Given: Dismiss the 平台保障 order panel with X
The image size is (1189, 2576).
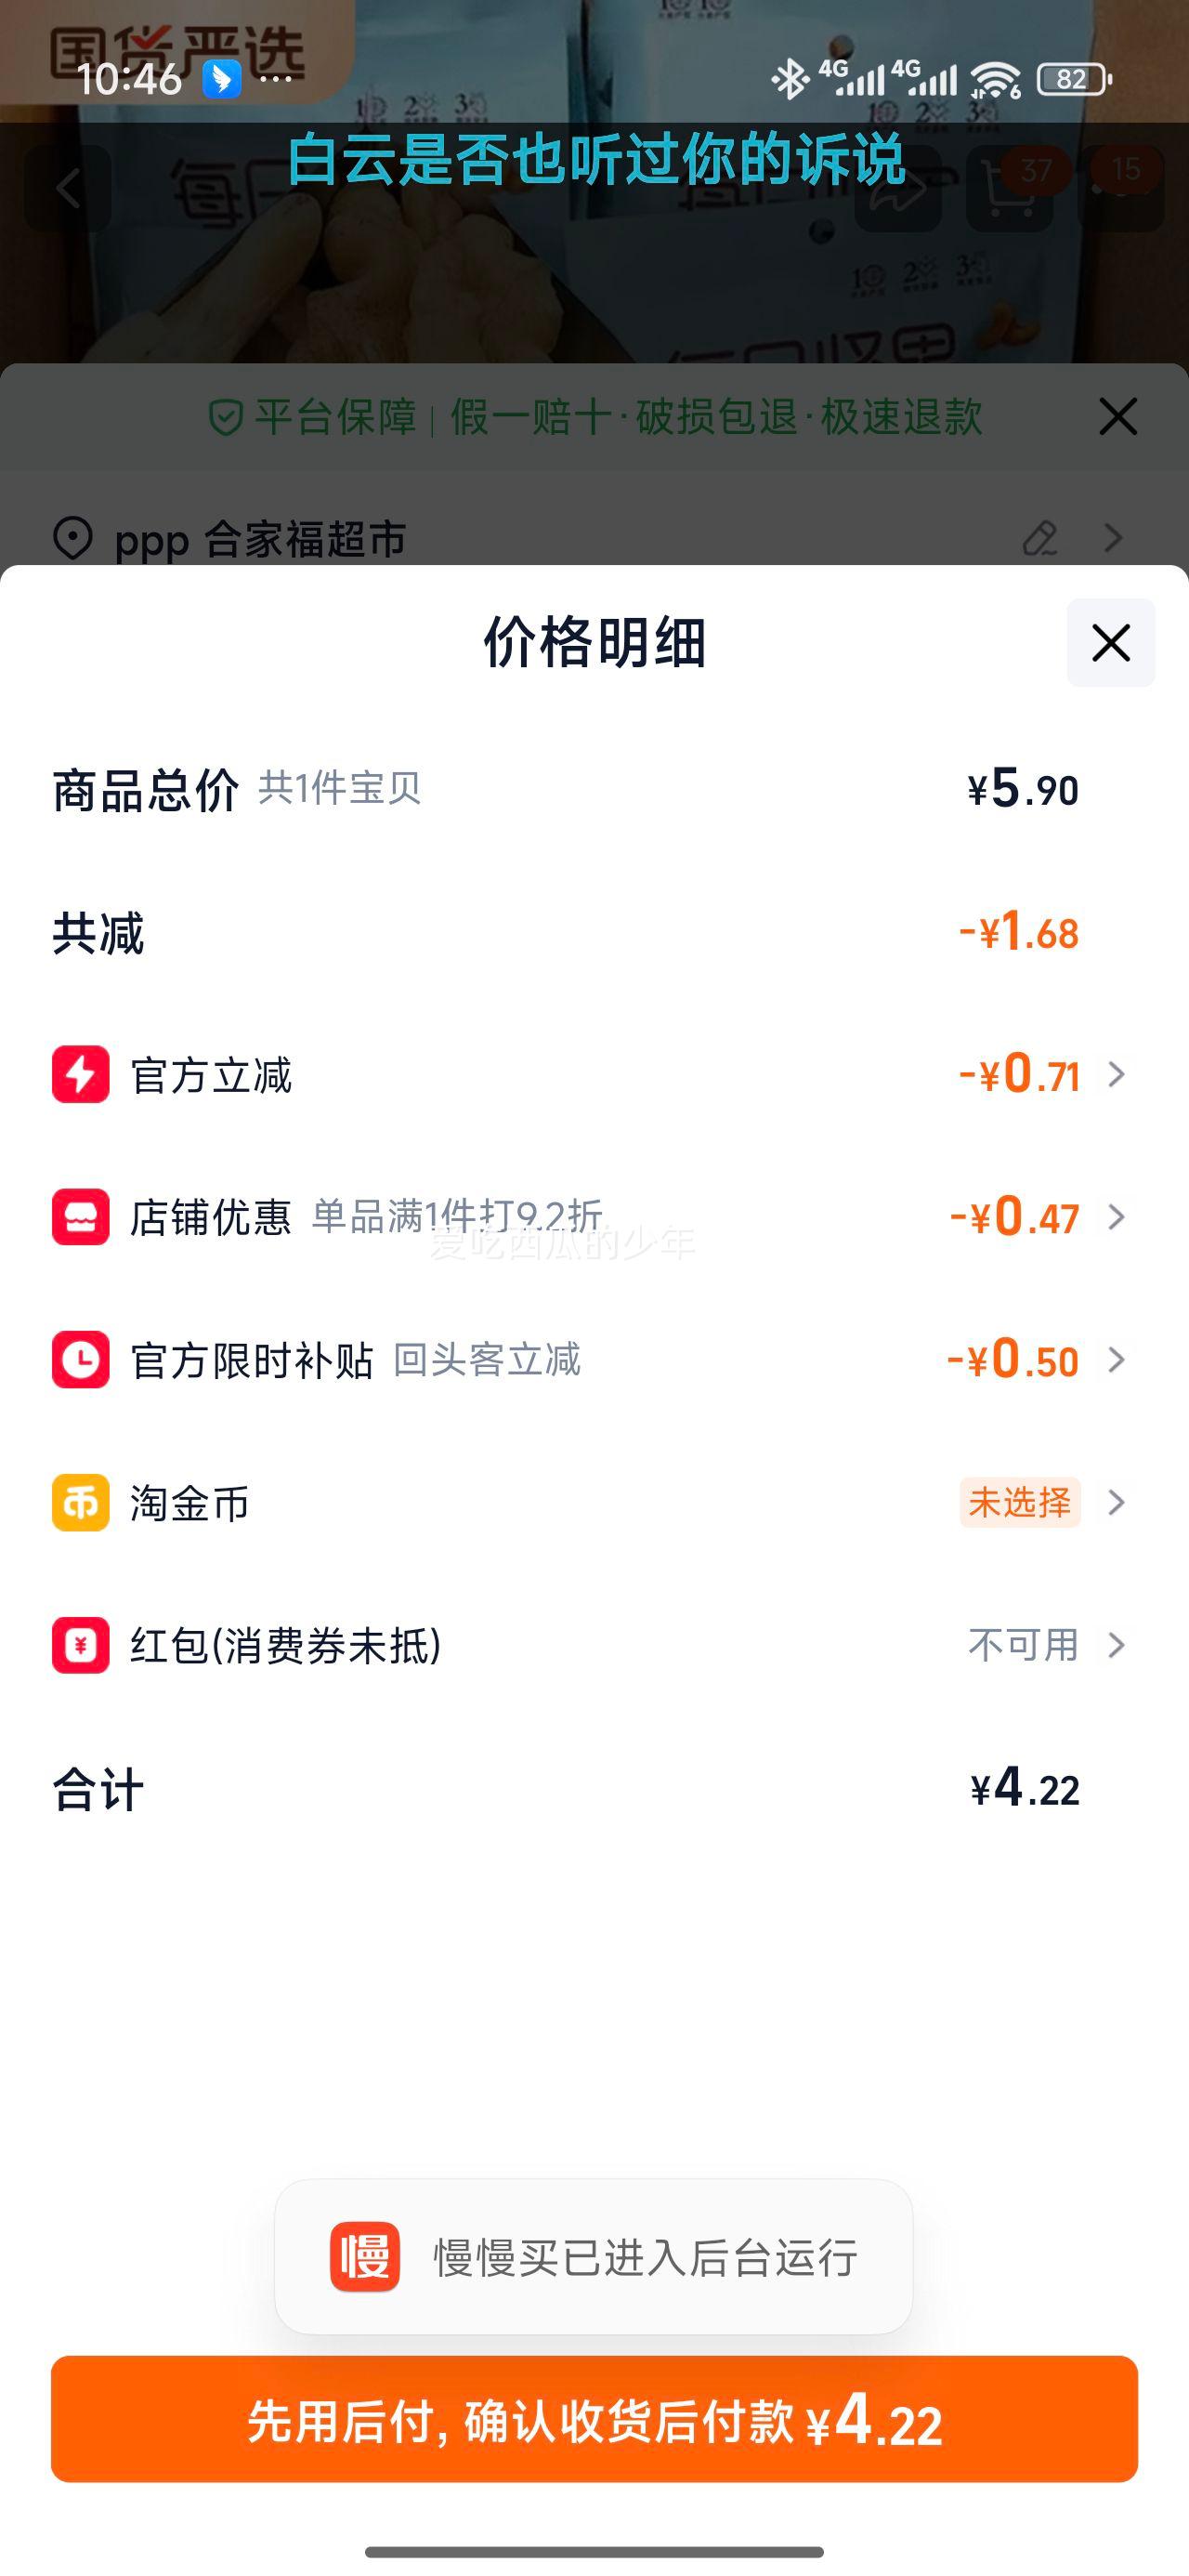Looking at the screenshot, I should [1118, 416].
